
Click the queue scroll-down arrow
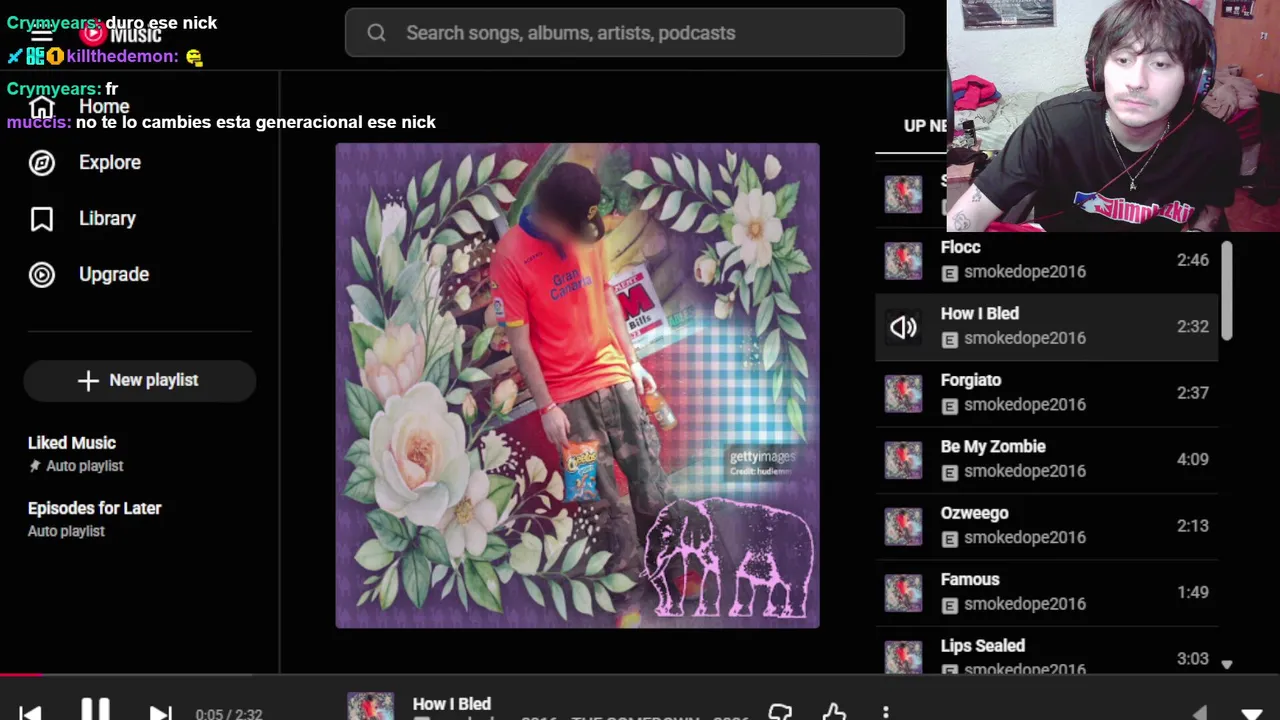pos(1227,665)
